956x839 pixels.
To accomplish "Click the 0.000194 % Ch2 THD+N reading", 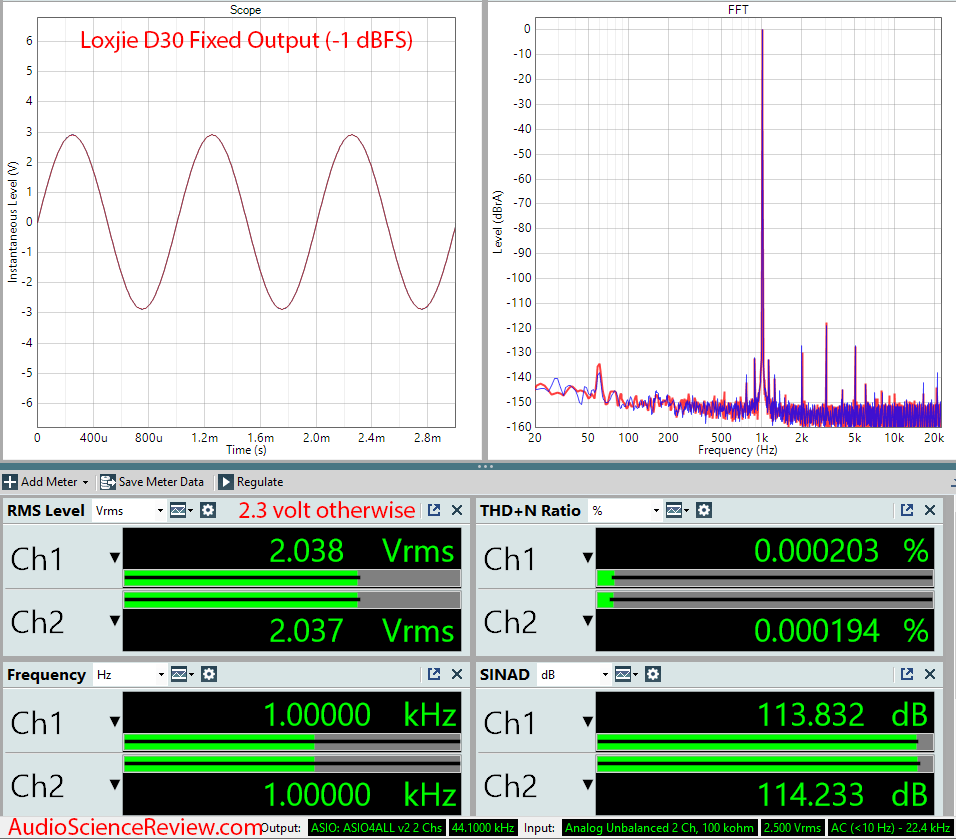I will click(x=841, y=630).
